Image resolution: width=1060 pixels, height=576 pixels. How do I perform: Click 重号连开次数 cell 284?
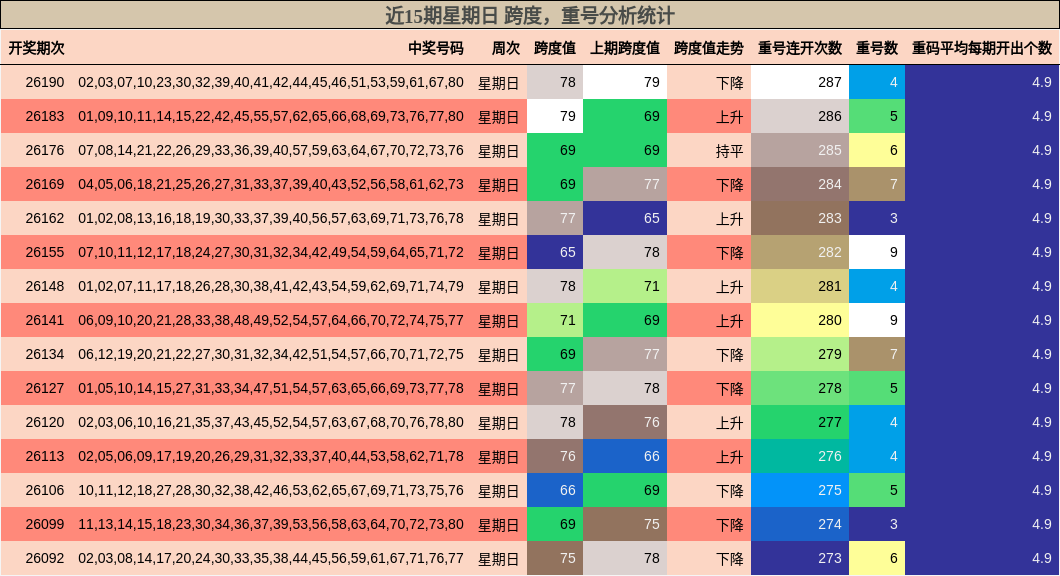[x=800, y=185]
